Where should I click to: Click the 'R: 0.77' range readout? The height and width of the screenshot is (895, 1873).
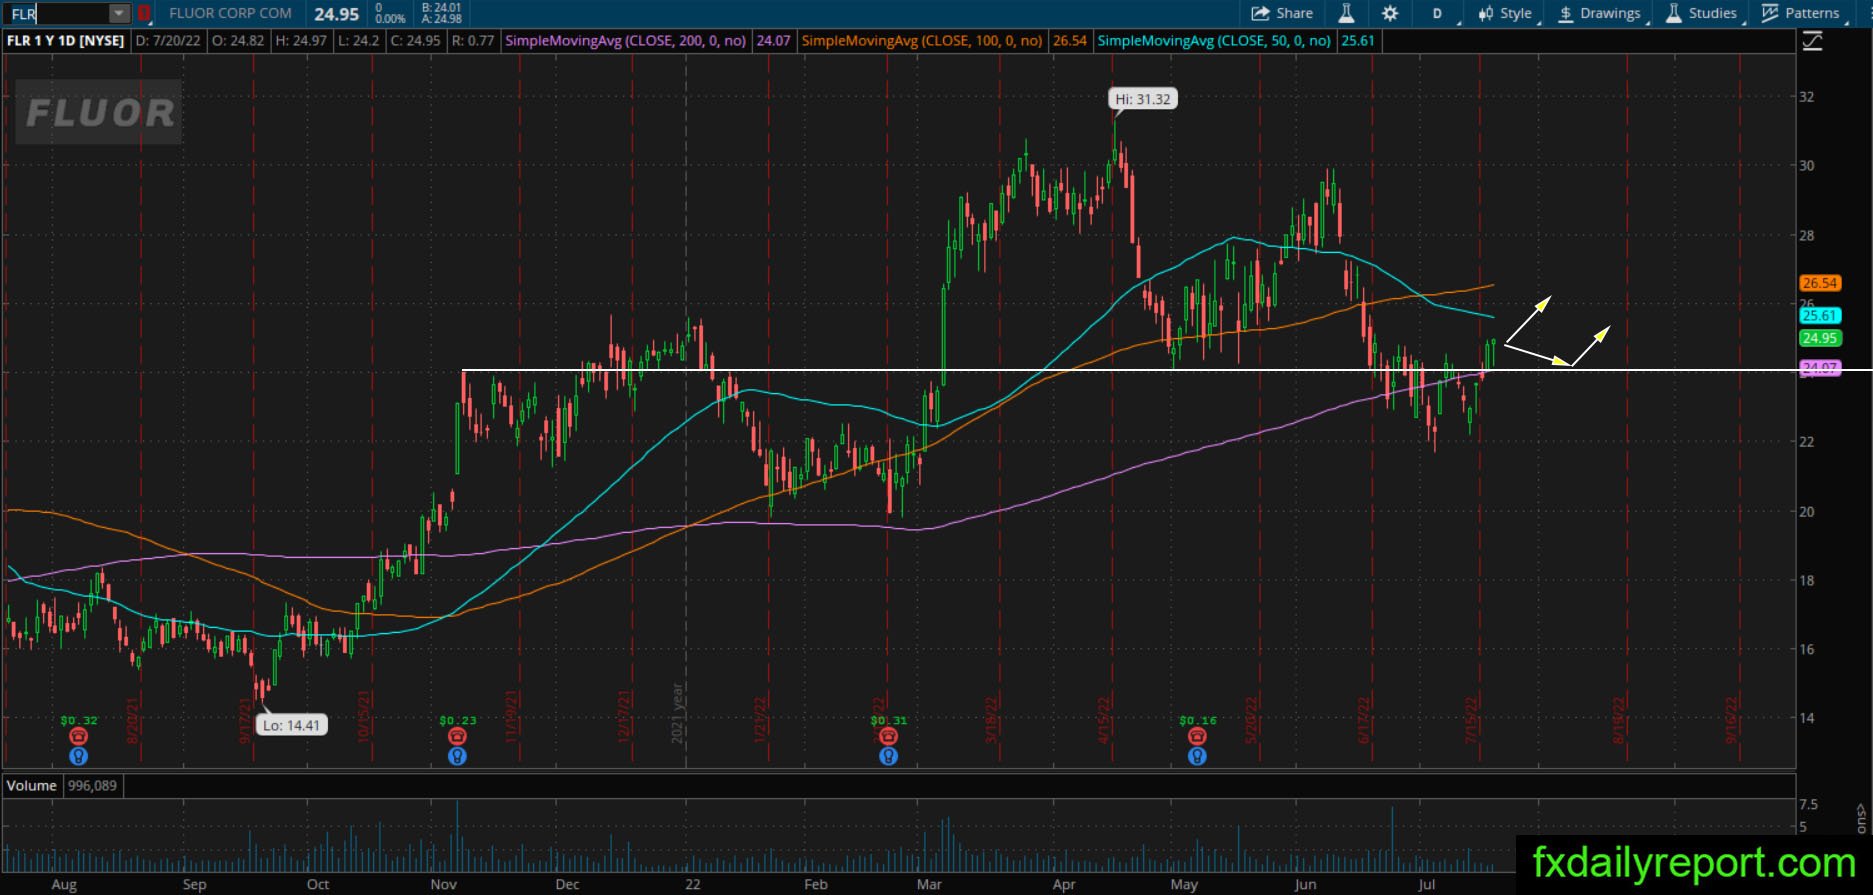(473, 41)
